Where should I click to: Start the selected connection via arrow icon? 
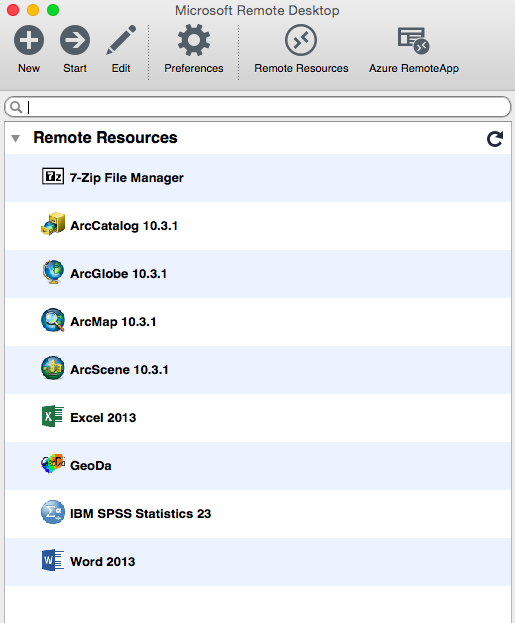tap(75, 40)
